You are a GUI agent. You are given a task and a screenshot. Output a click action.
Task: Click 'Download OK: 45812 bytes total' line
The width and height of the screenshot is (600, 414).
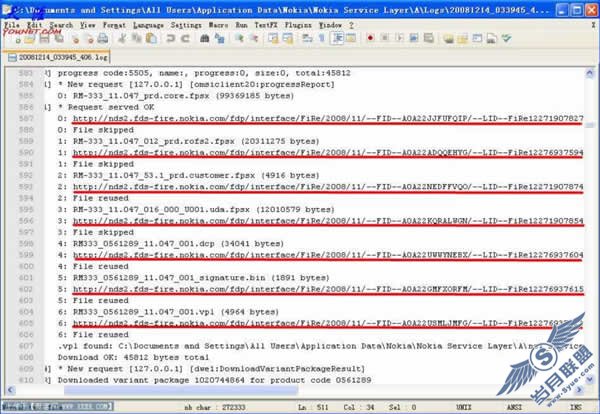[x=133, y=357]
